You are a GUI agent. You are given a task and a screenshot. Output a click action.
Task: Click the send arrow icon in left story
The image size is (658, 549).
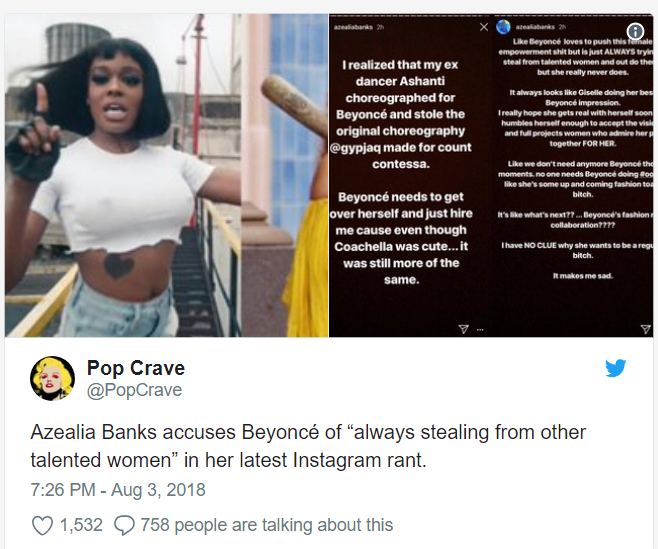click(x=463, y=329)
